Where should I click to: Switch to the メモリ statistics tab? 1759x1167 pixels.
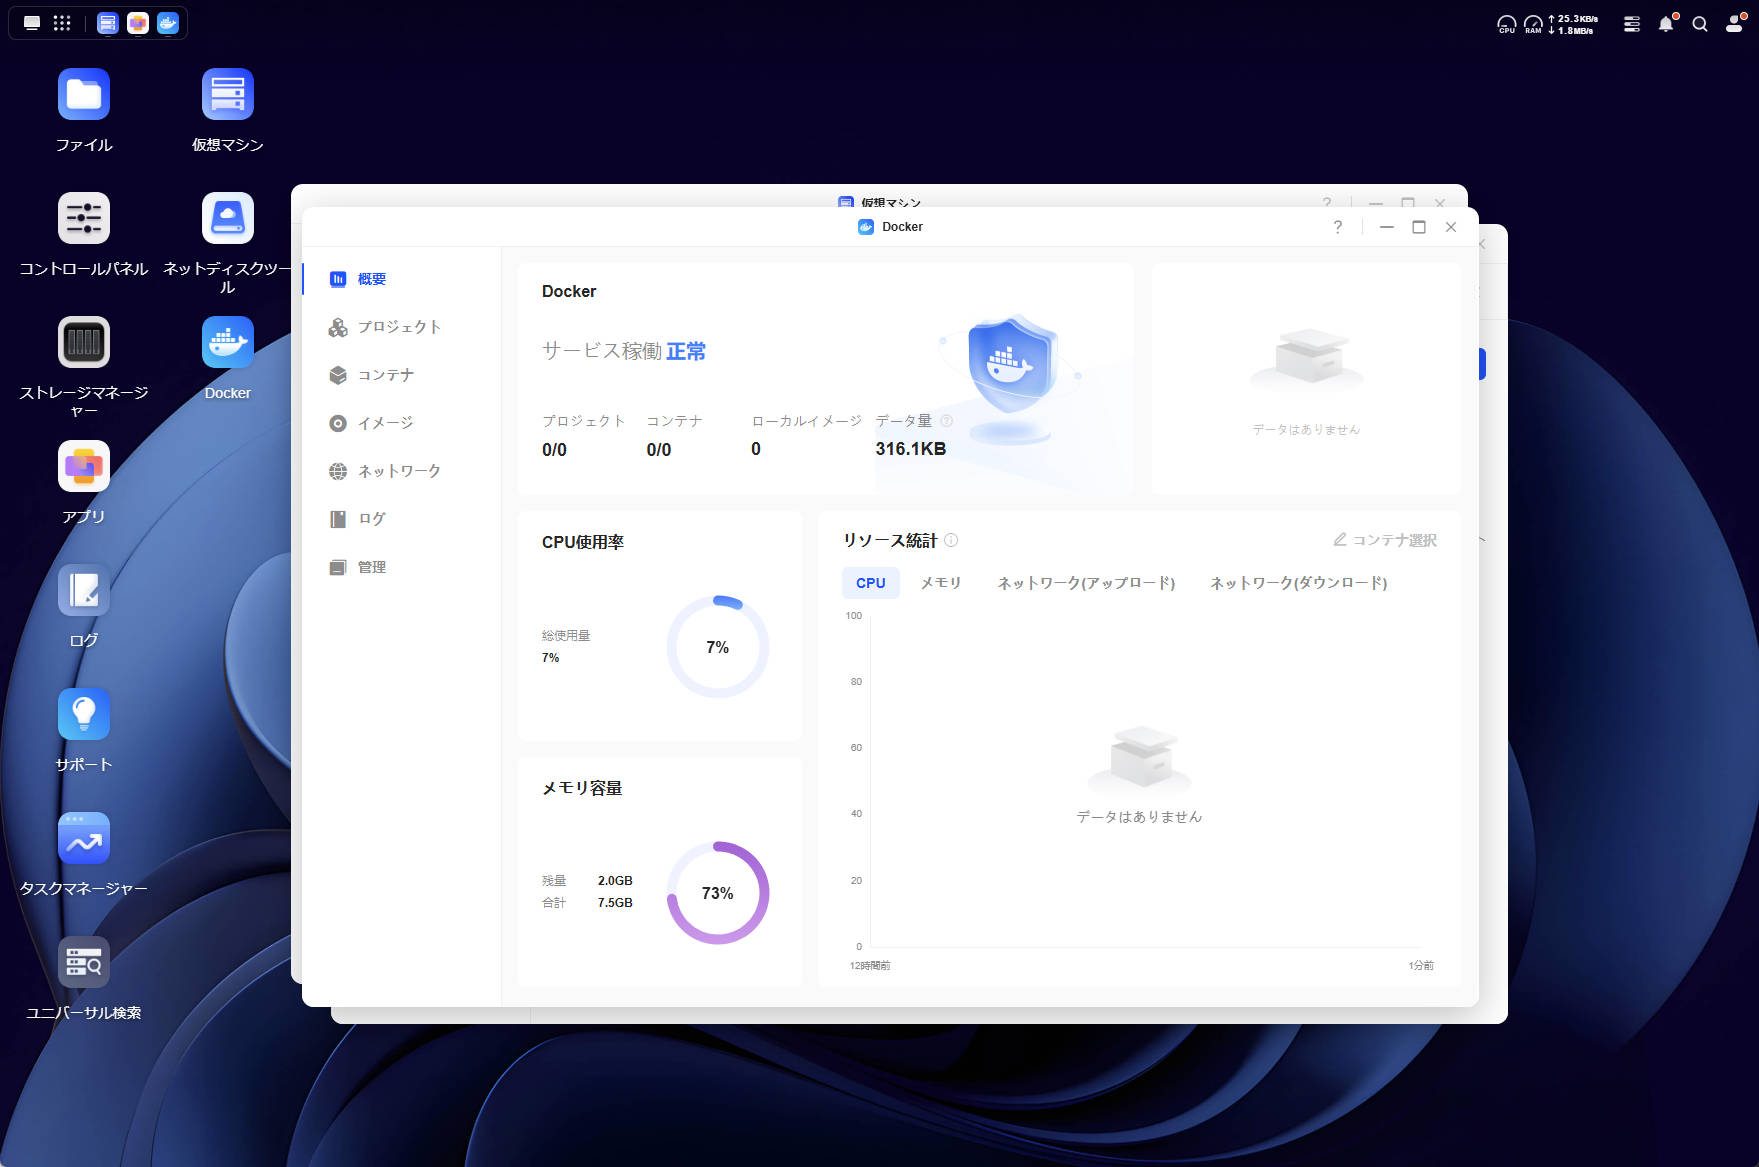pos(941,583)
